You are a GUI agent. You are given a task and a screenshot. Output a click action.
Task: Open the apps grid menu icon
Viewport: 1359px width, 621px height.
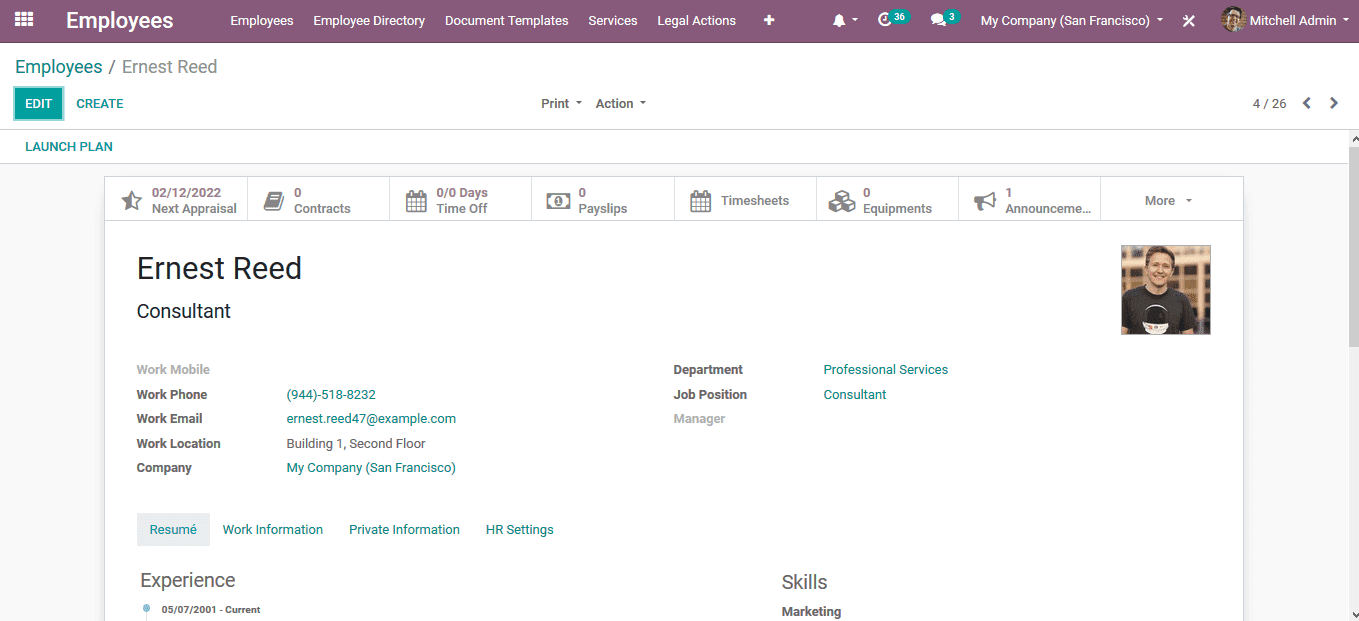pos(24,20)
